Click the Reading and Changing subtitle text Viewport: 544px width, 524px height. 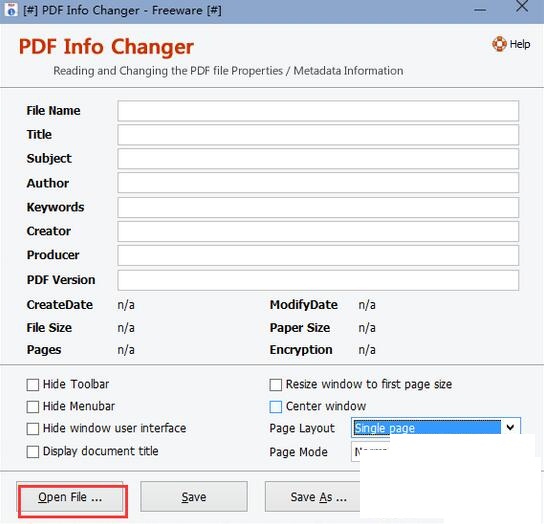tap(228, 71)
